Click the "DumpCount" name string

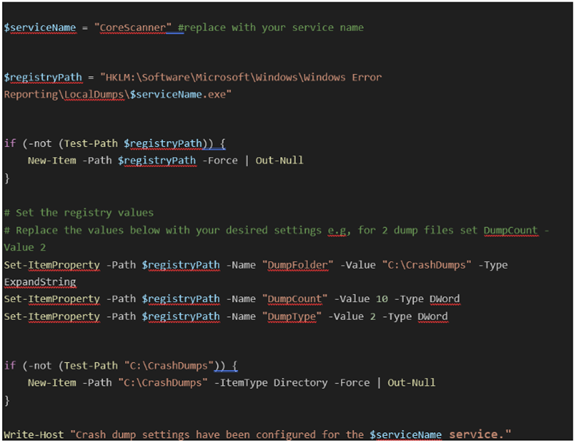294,299
